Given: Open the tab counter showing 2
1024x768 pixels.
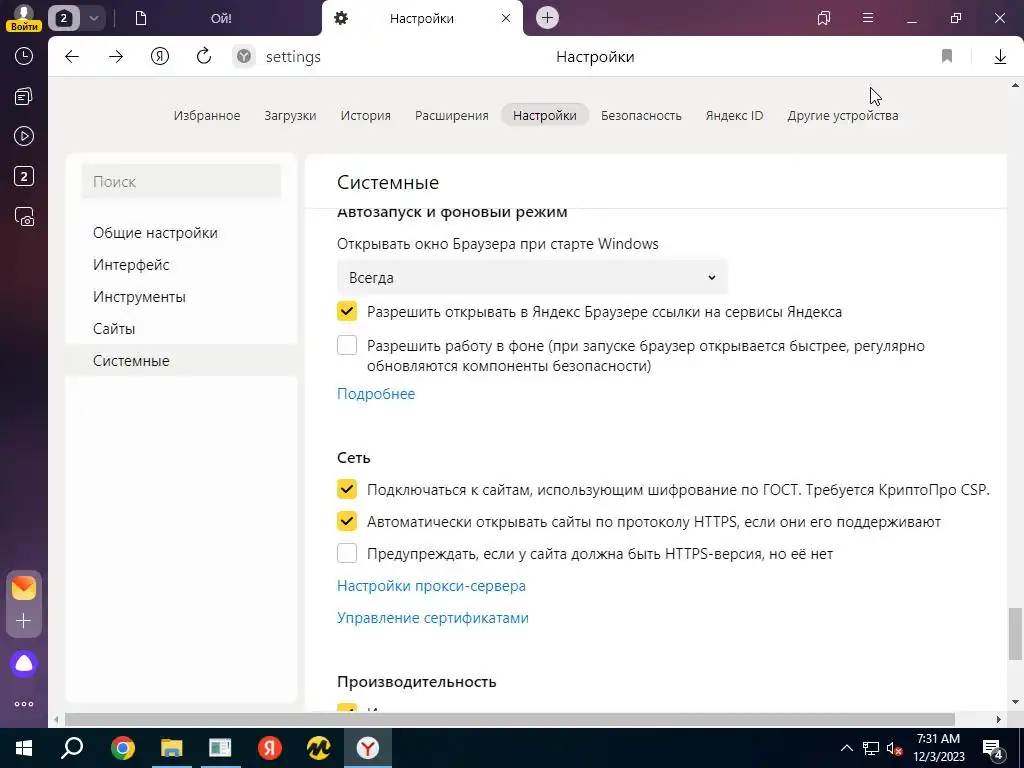Looking at the screenshot, I should [63, 18].
